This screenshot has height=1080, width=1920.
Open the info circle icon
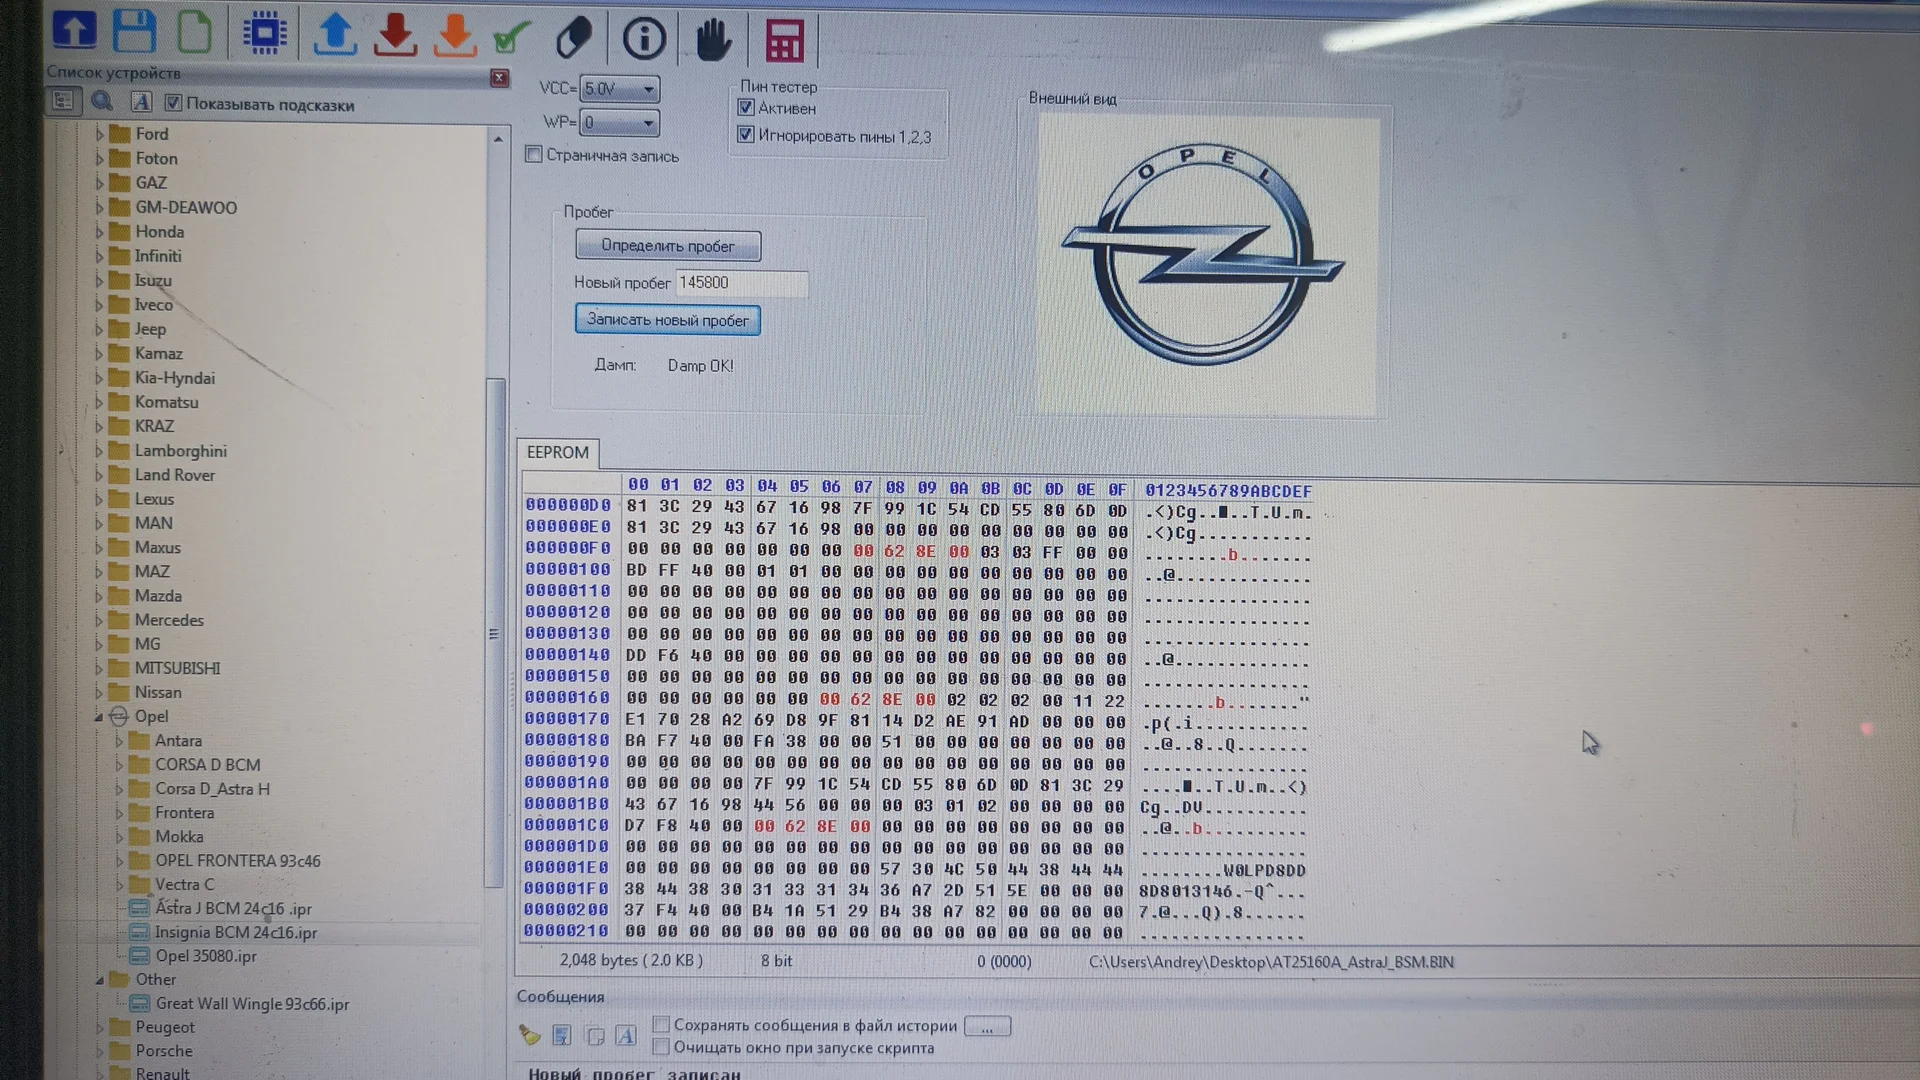point(644,39)
